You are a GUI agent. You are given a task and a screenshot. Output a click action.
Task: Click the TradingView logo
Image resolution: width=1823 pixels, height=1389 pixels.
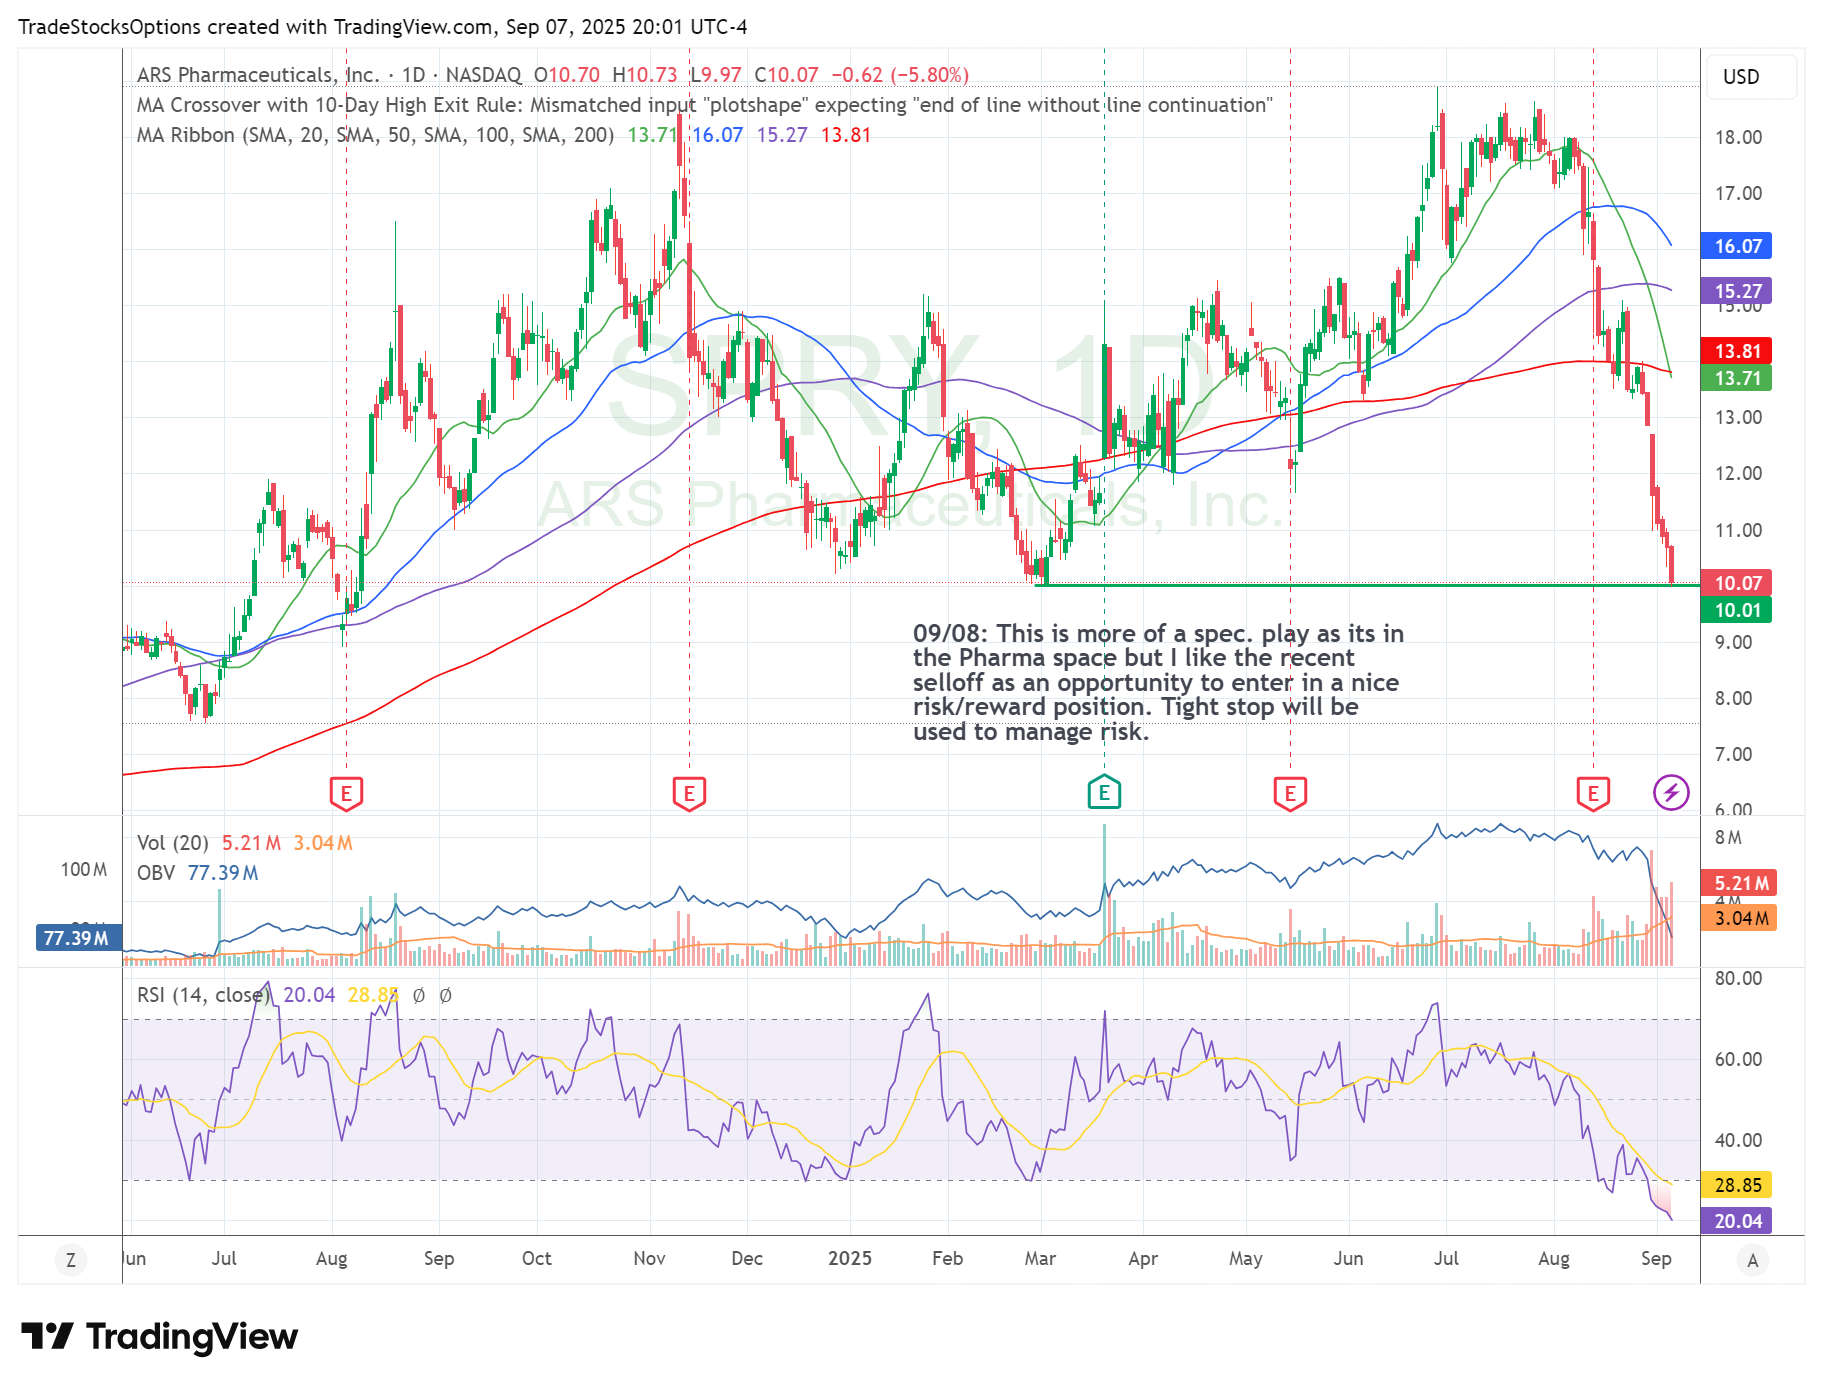pos(160,1336)
